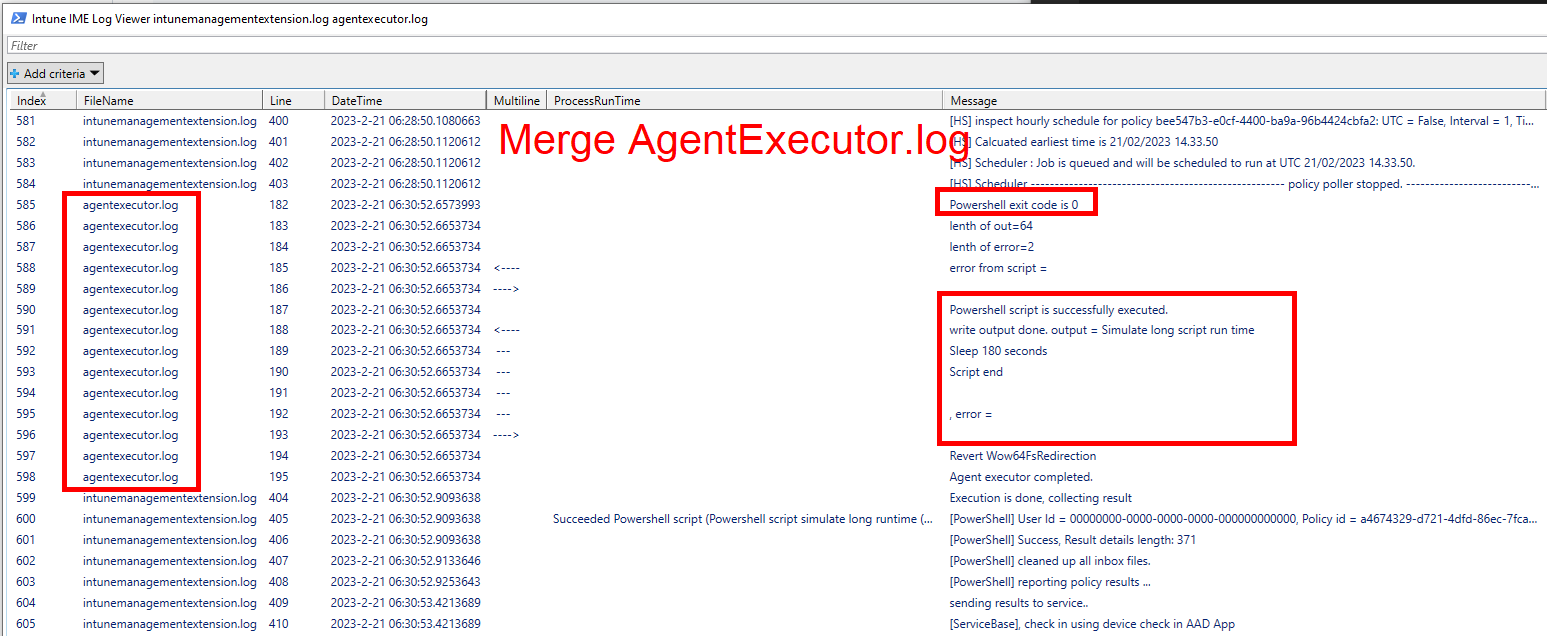Select '[HS] Scheduler : Job is queued' message
The image size is (1547, 636).
pos(1182,163)
